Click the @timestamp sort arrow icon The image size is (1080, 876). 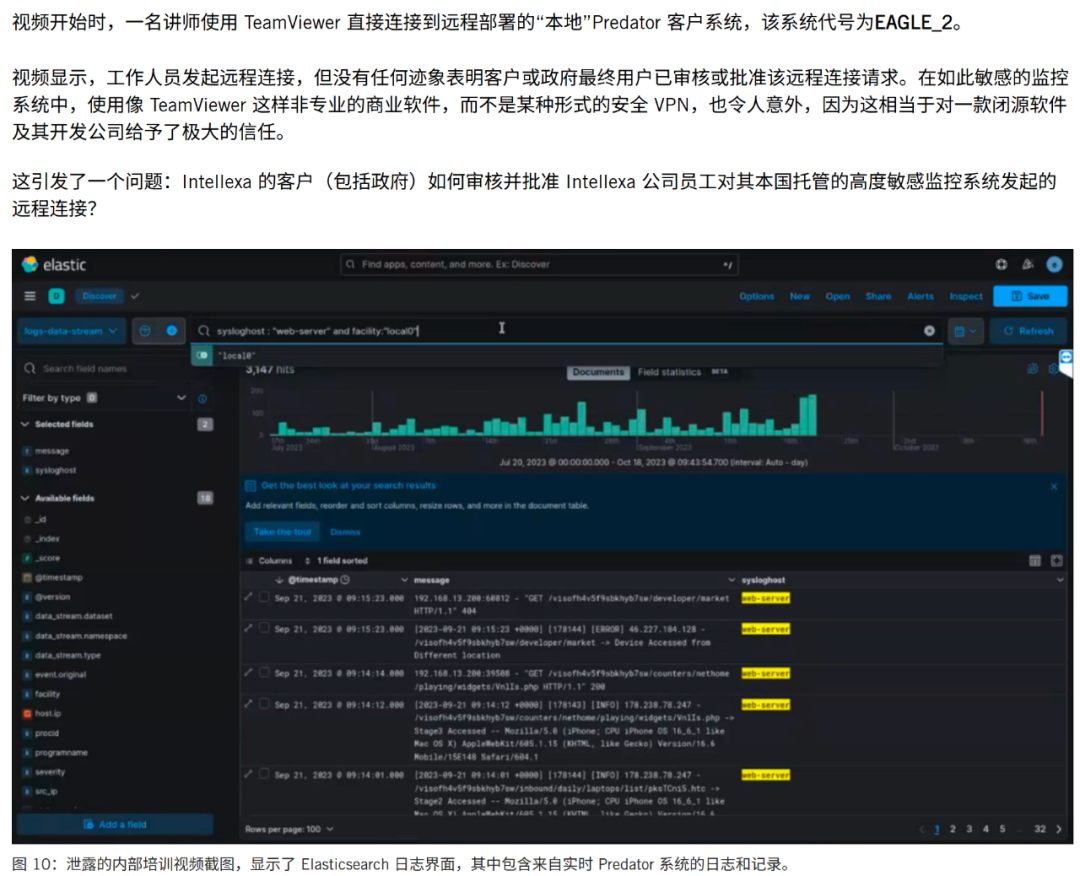280,580
